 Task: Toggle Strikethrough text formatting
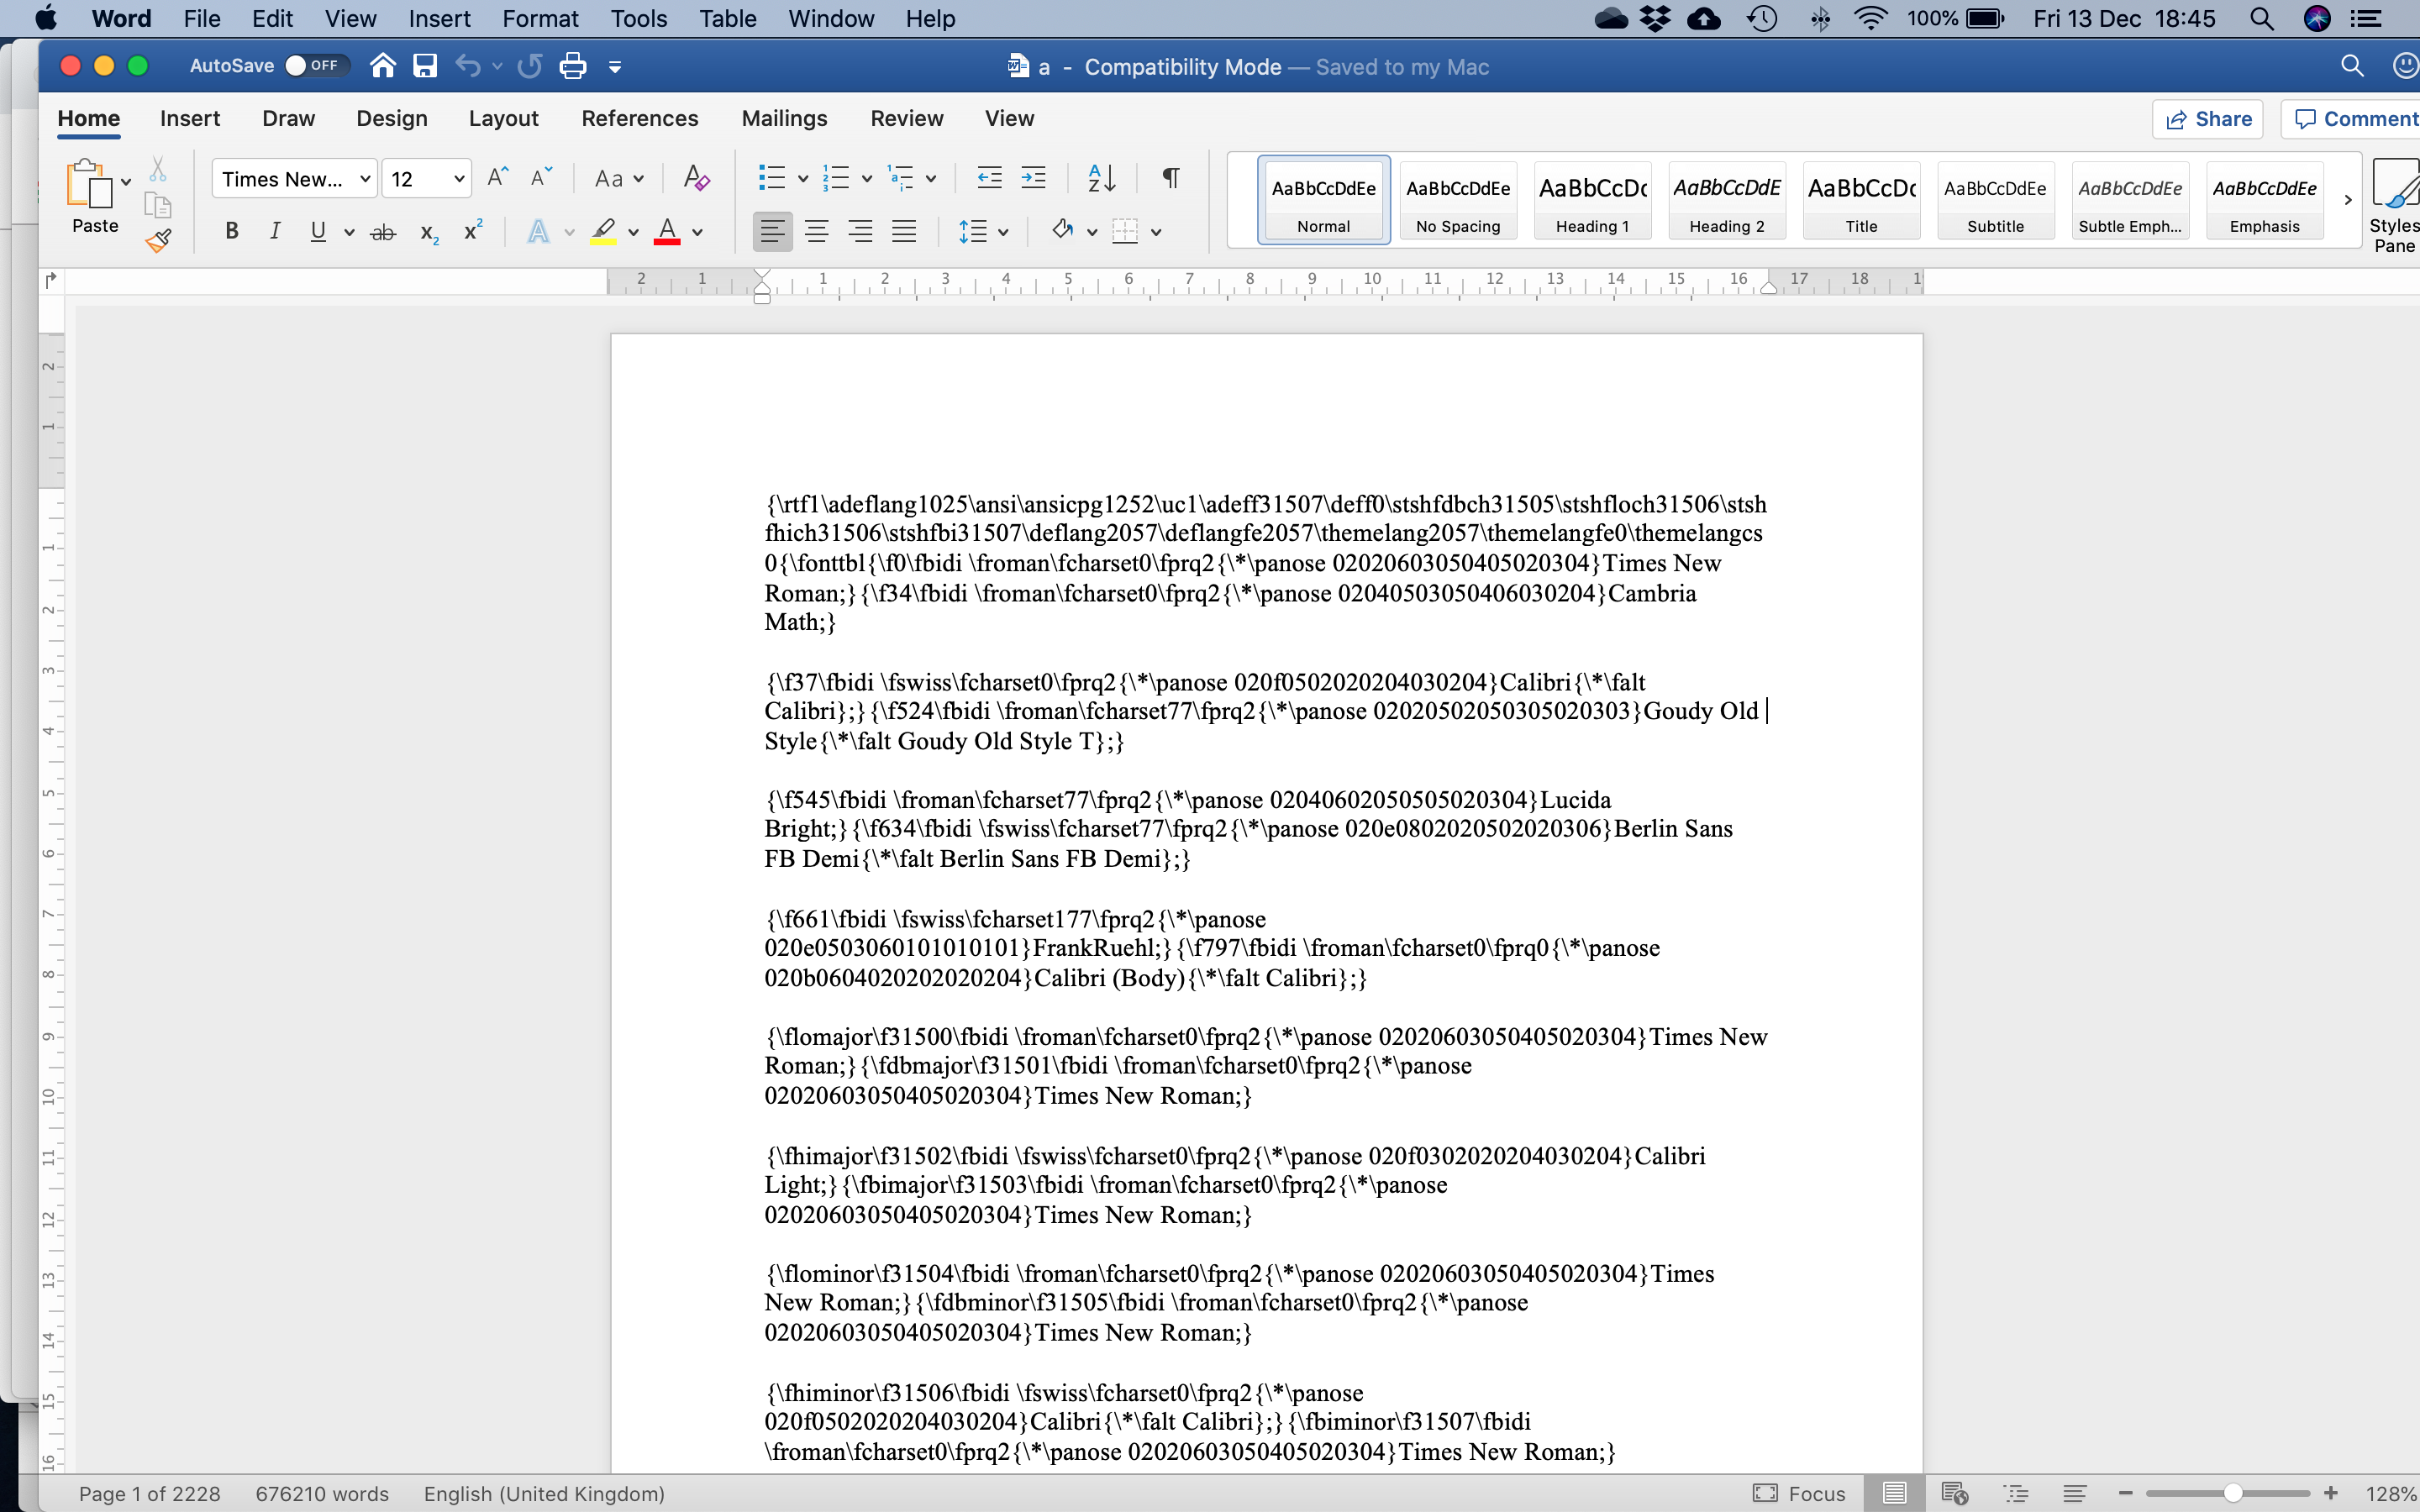point(383,230)
